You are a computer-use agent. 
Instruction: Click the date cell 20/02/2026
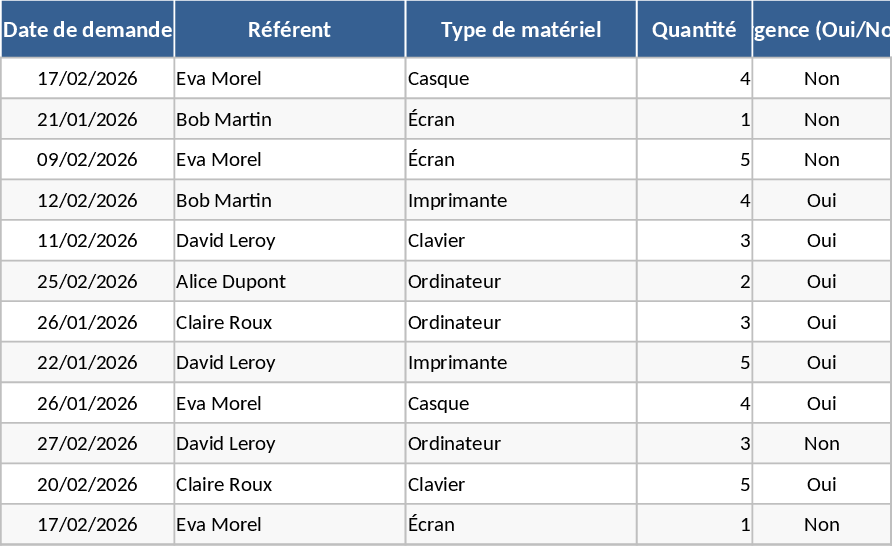(87, 485)
